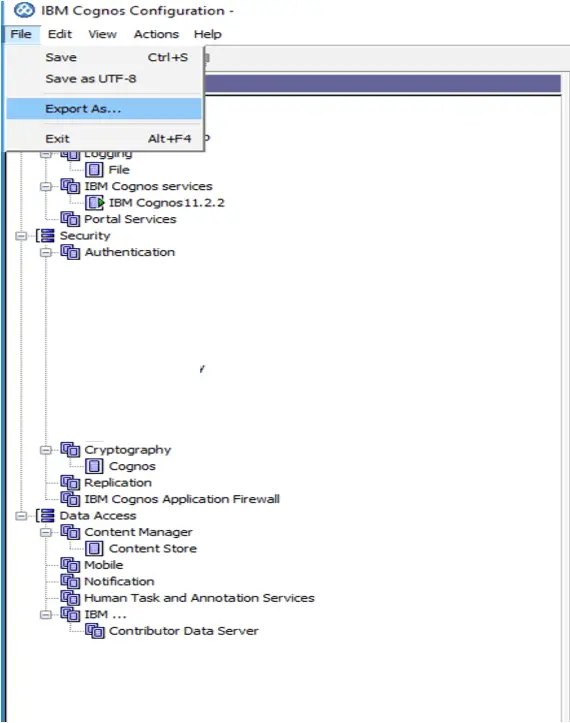Choose Save as UTF-8 option
The width and height of the screenshot is (570, 723).
click(x=104, y=79)
